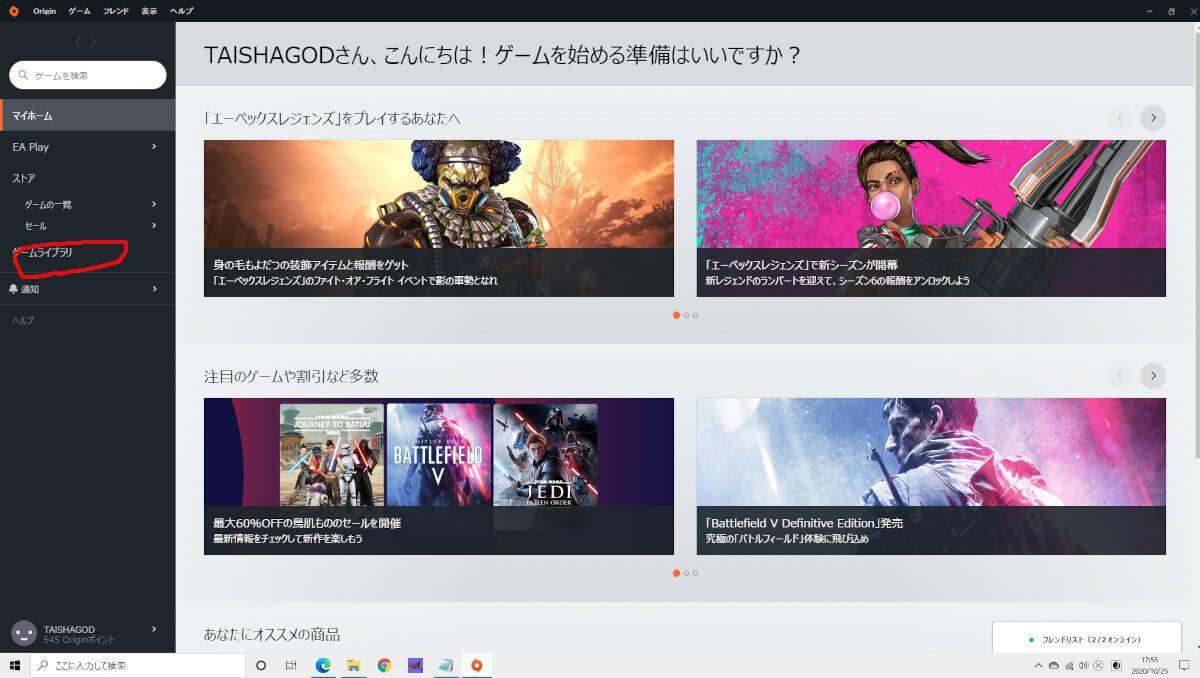Click the TAISHAGOD user avatar
Image resolution: width=1200 pixels, height=678 pixels.
23,633
